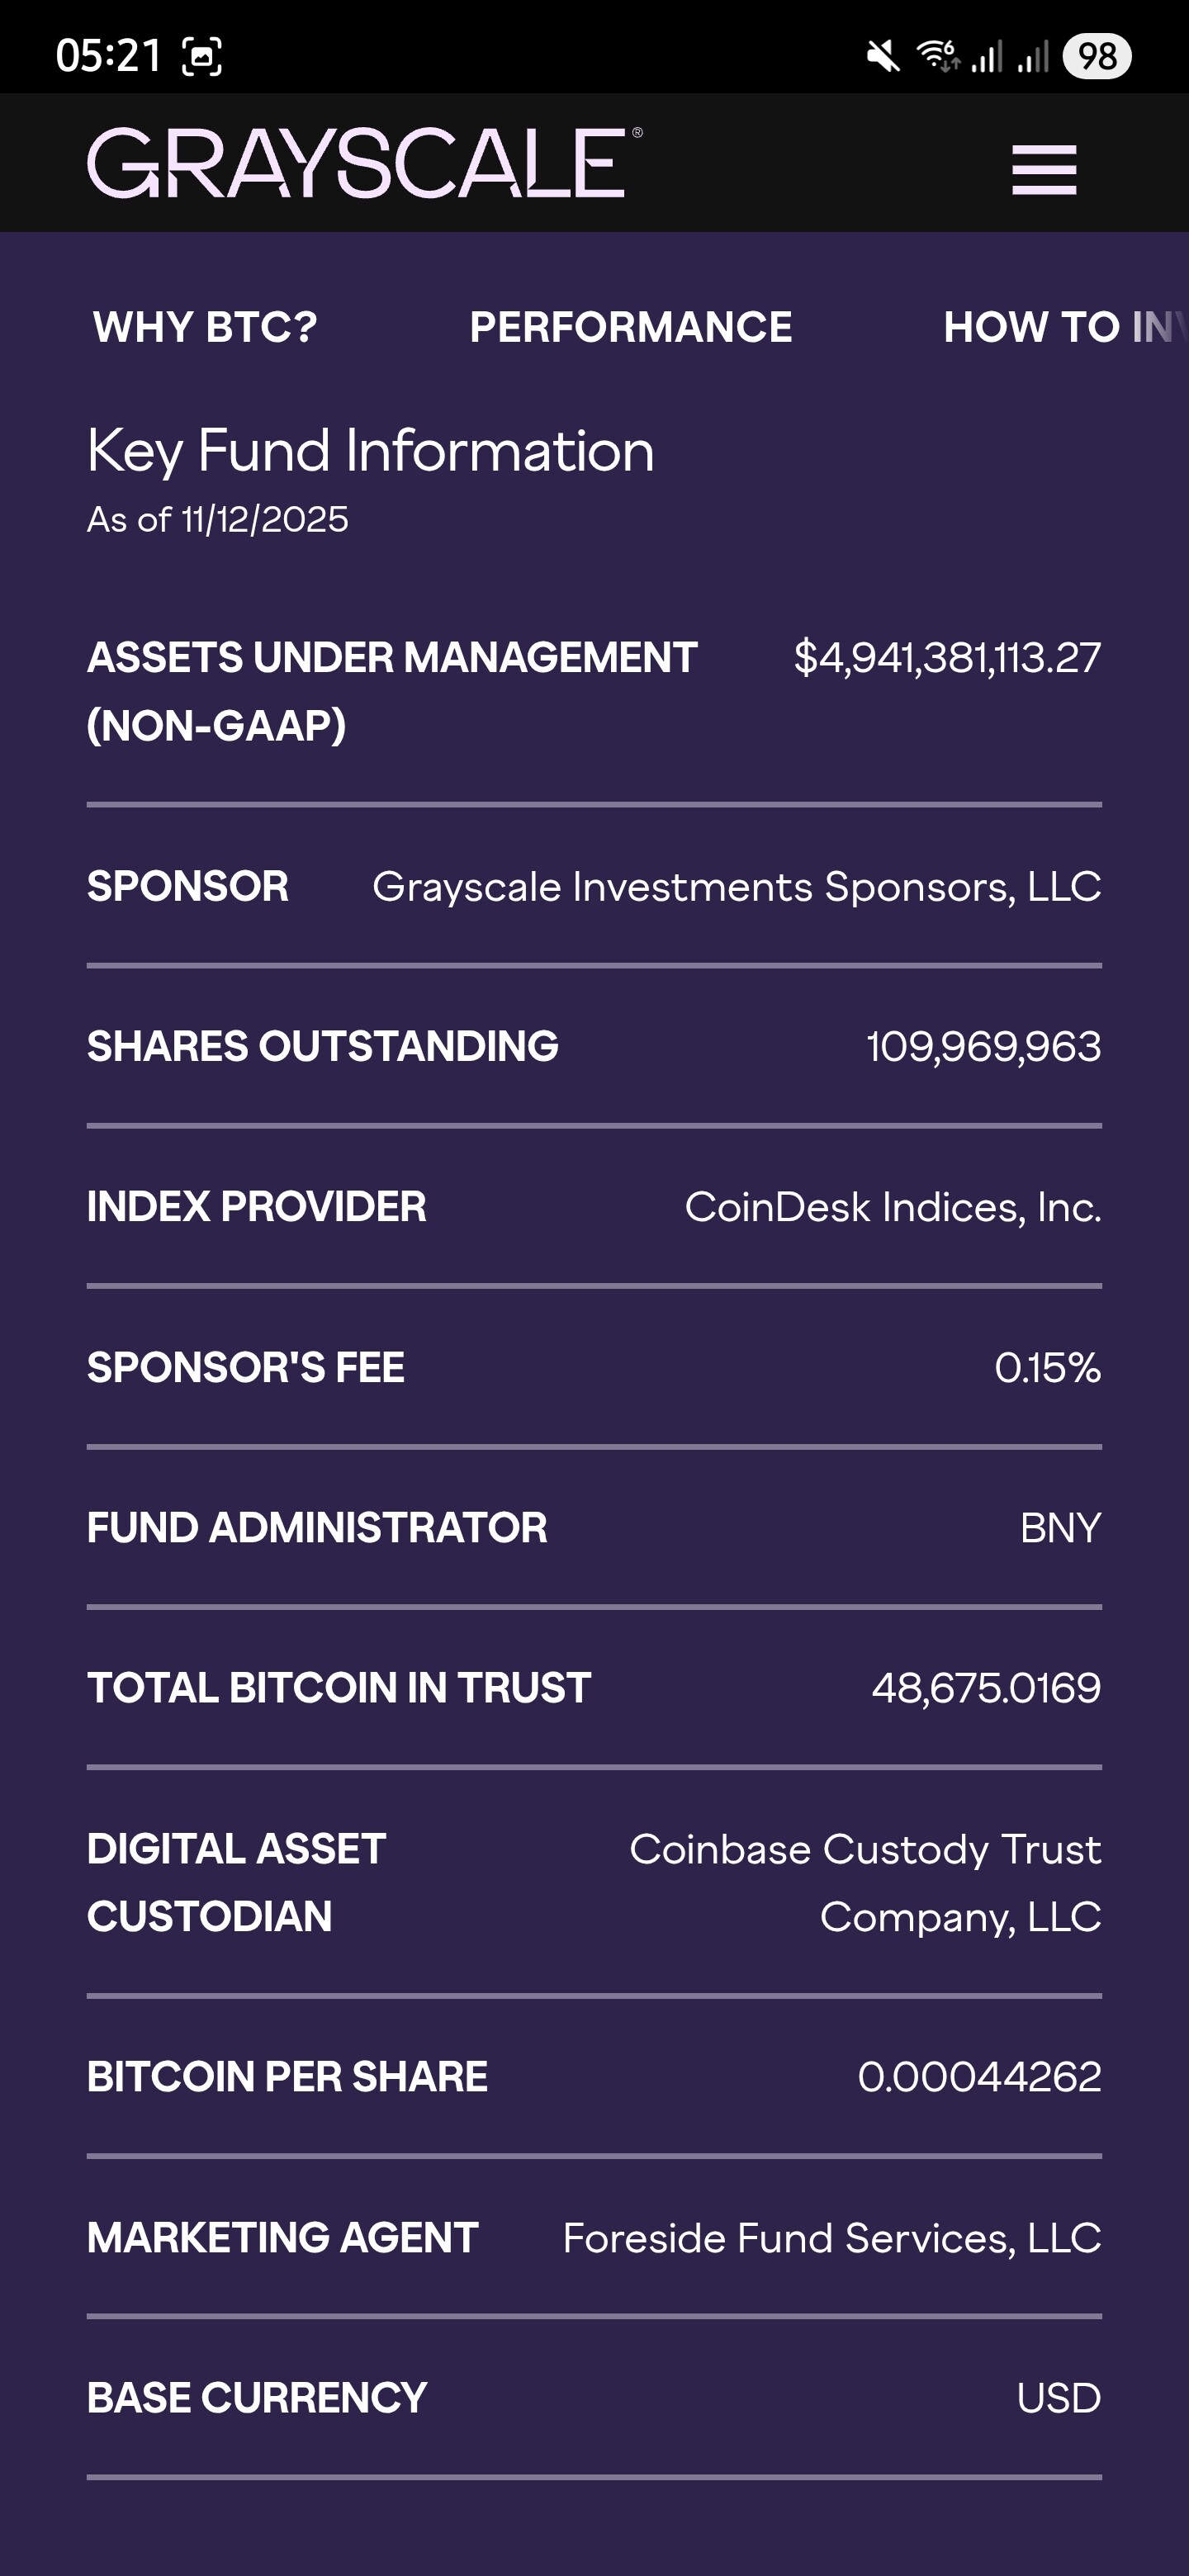Tap Coinbase Custody Trust Company custodian name
The width and height of the screenshot is (1189, 2576).
pos(865,1882)
